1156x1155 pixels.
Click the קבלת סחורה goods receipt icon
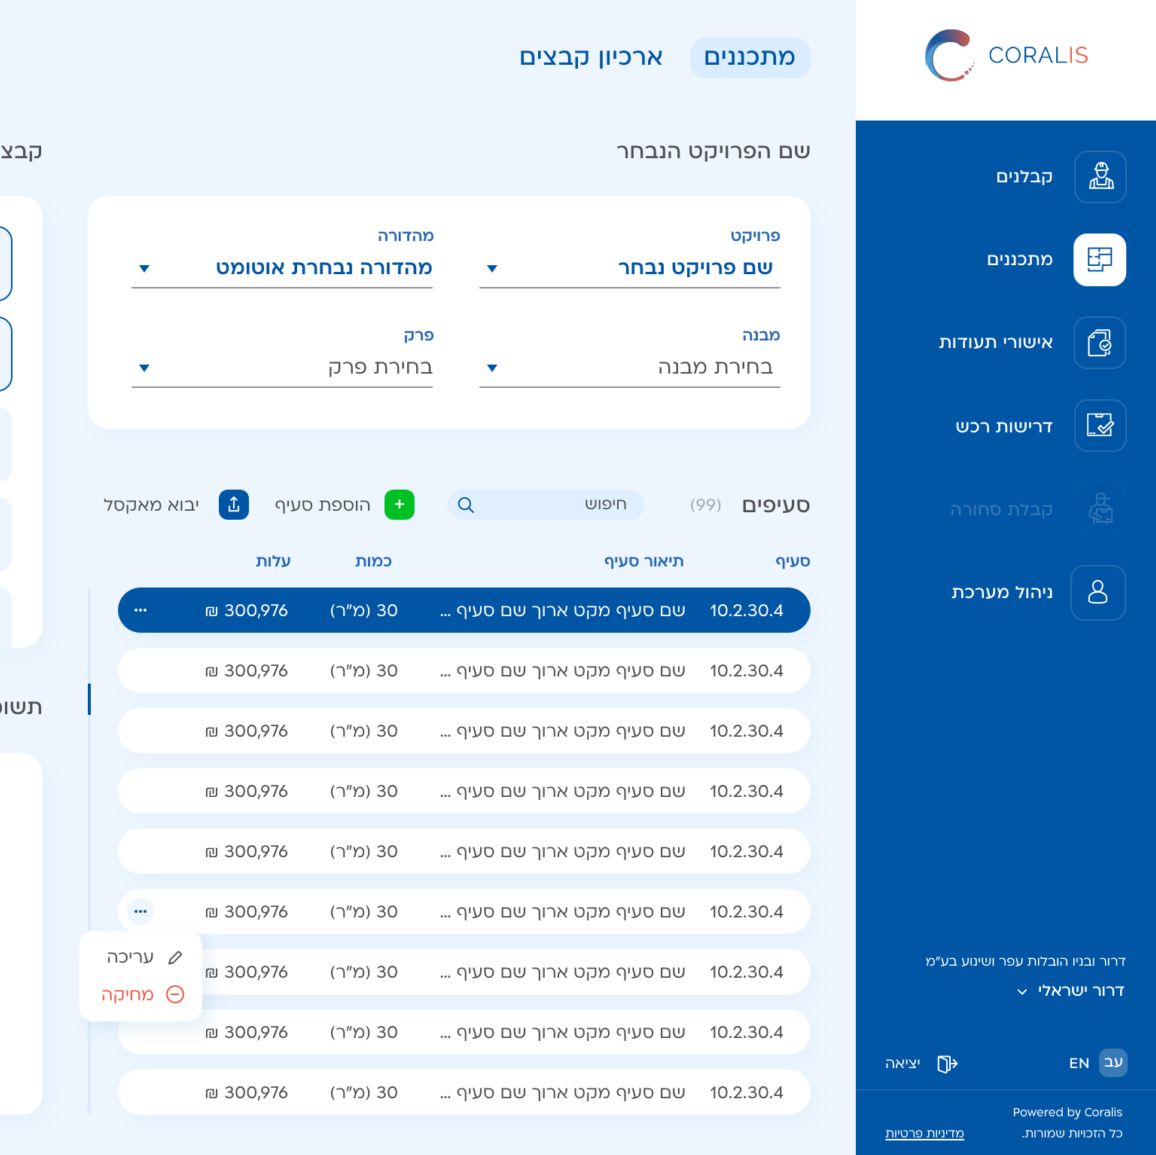click(x=1100, y=509)
